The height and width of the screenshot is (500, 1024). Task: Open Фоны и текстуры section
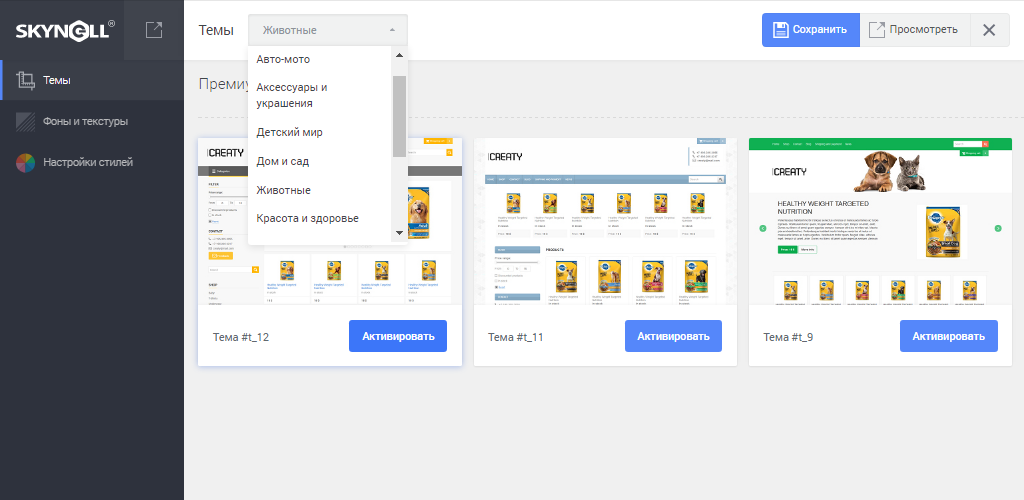click(92, 121)
